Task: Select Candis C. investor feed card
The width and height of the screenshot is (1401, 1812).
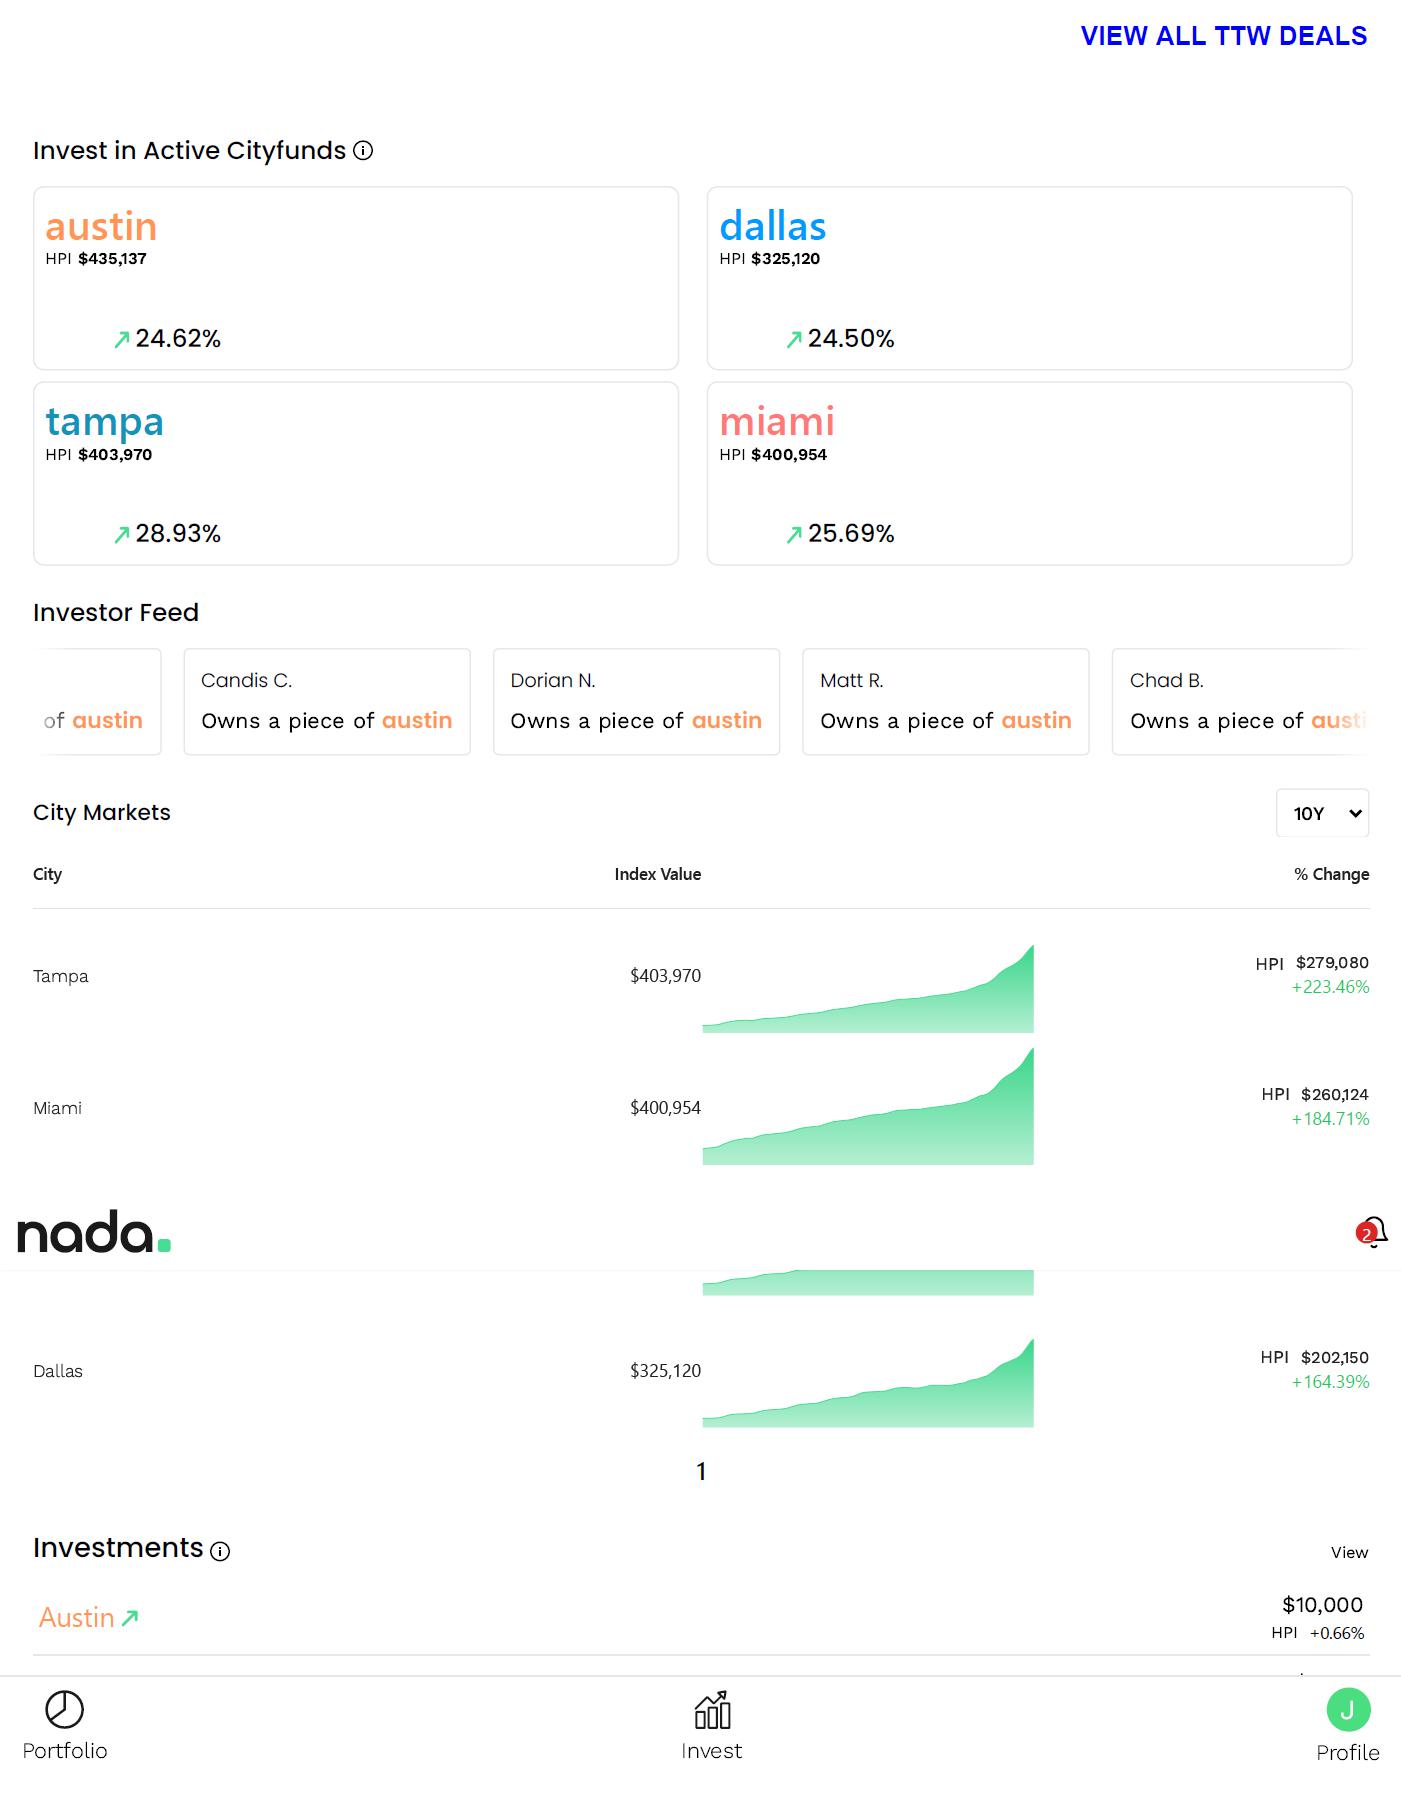Action: coord(327,701)
